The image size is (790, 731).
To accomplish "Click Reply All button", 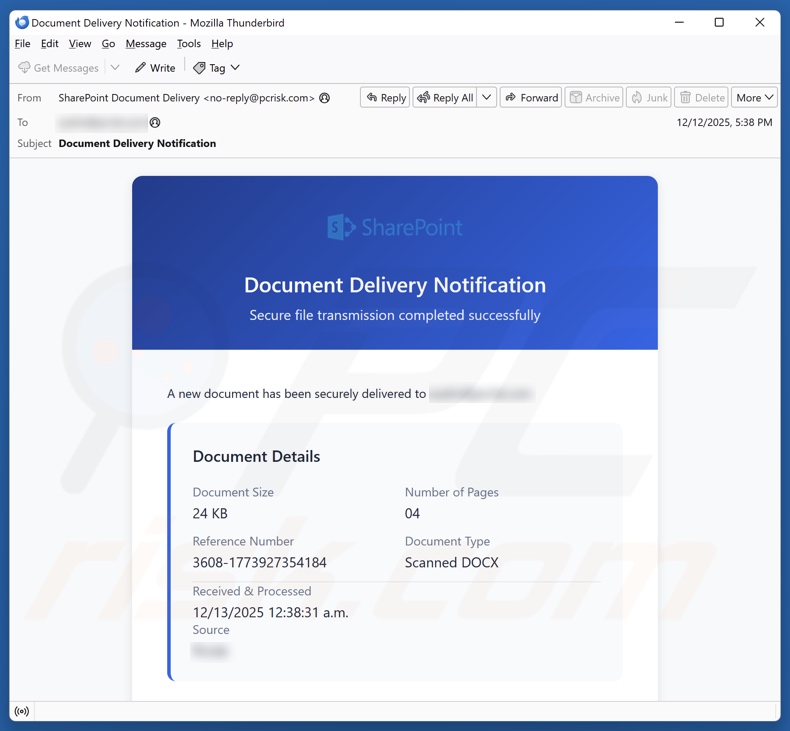I will [x=445, y=97].
